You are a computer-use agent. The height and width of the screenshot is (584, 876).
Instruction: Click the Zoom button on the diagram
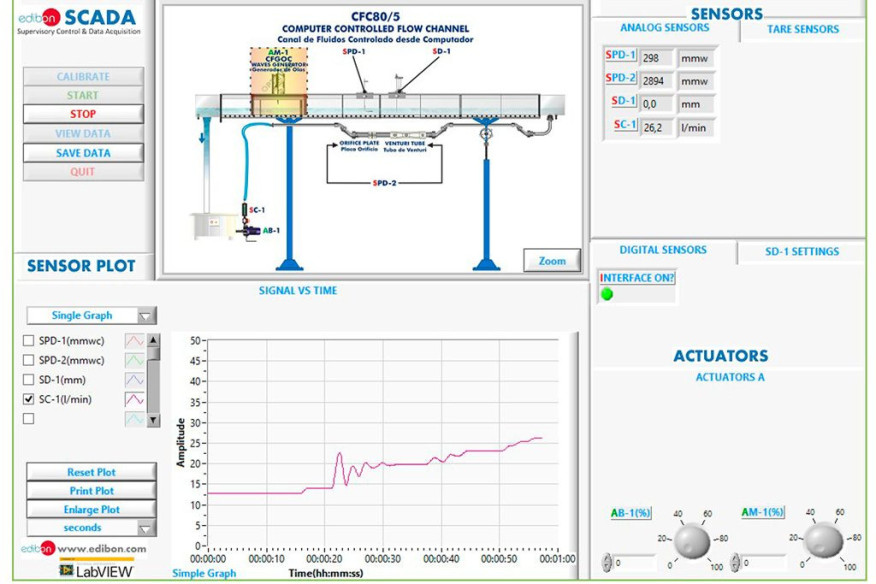click(552, 260)
